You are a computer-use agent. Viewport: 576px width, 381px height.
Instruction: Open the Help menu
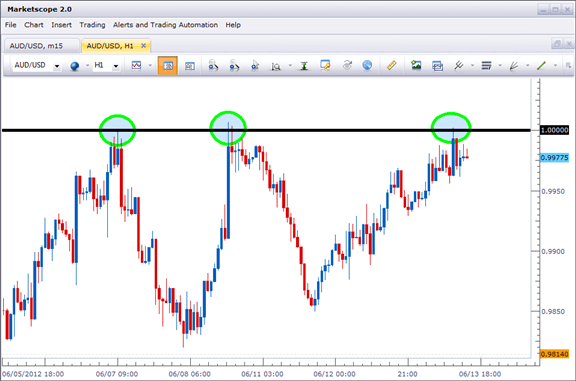tap(233, 25)
